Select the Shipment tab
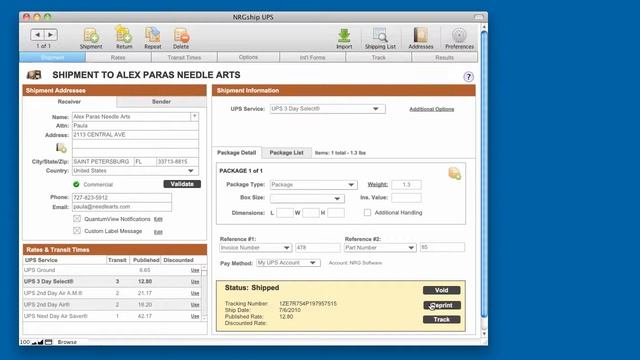The image size is (640, 360). click(53, 58)
